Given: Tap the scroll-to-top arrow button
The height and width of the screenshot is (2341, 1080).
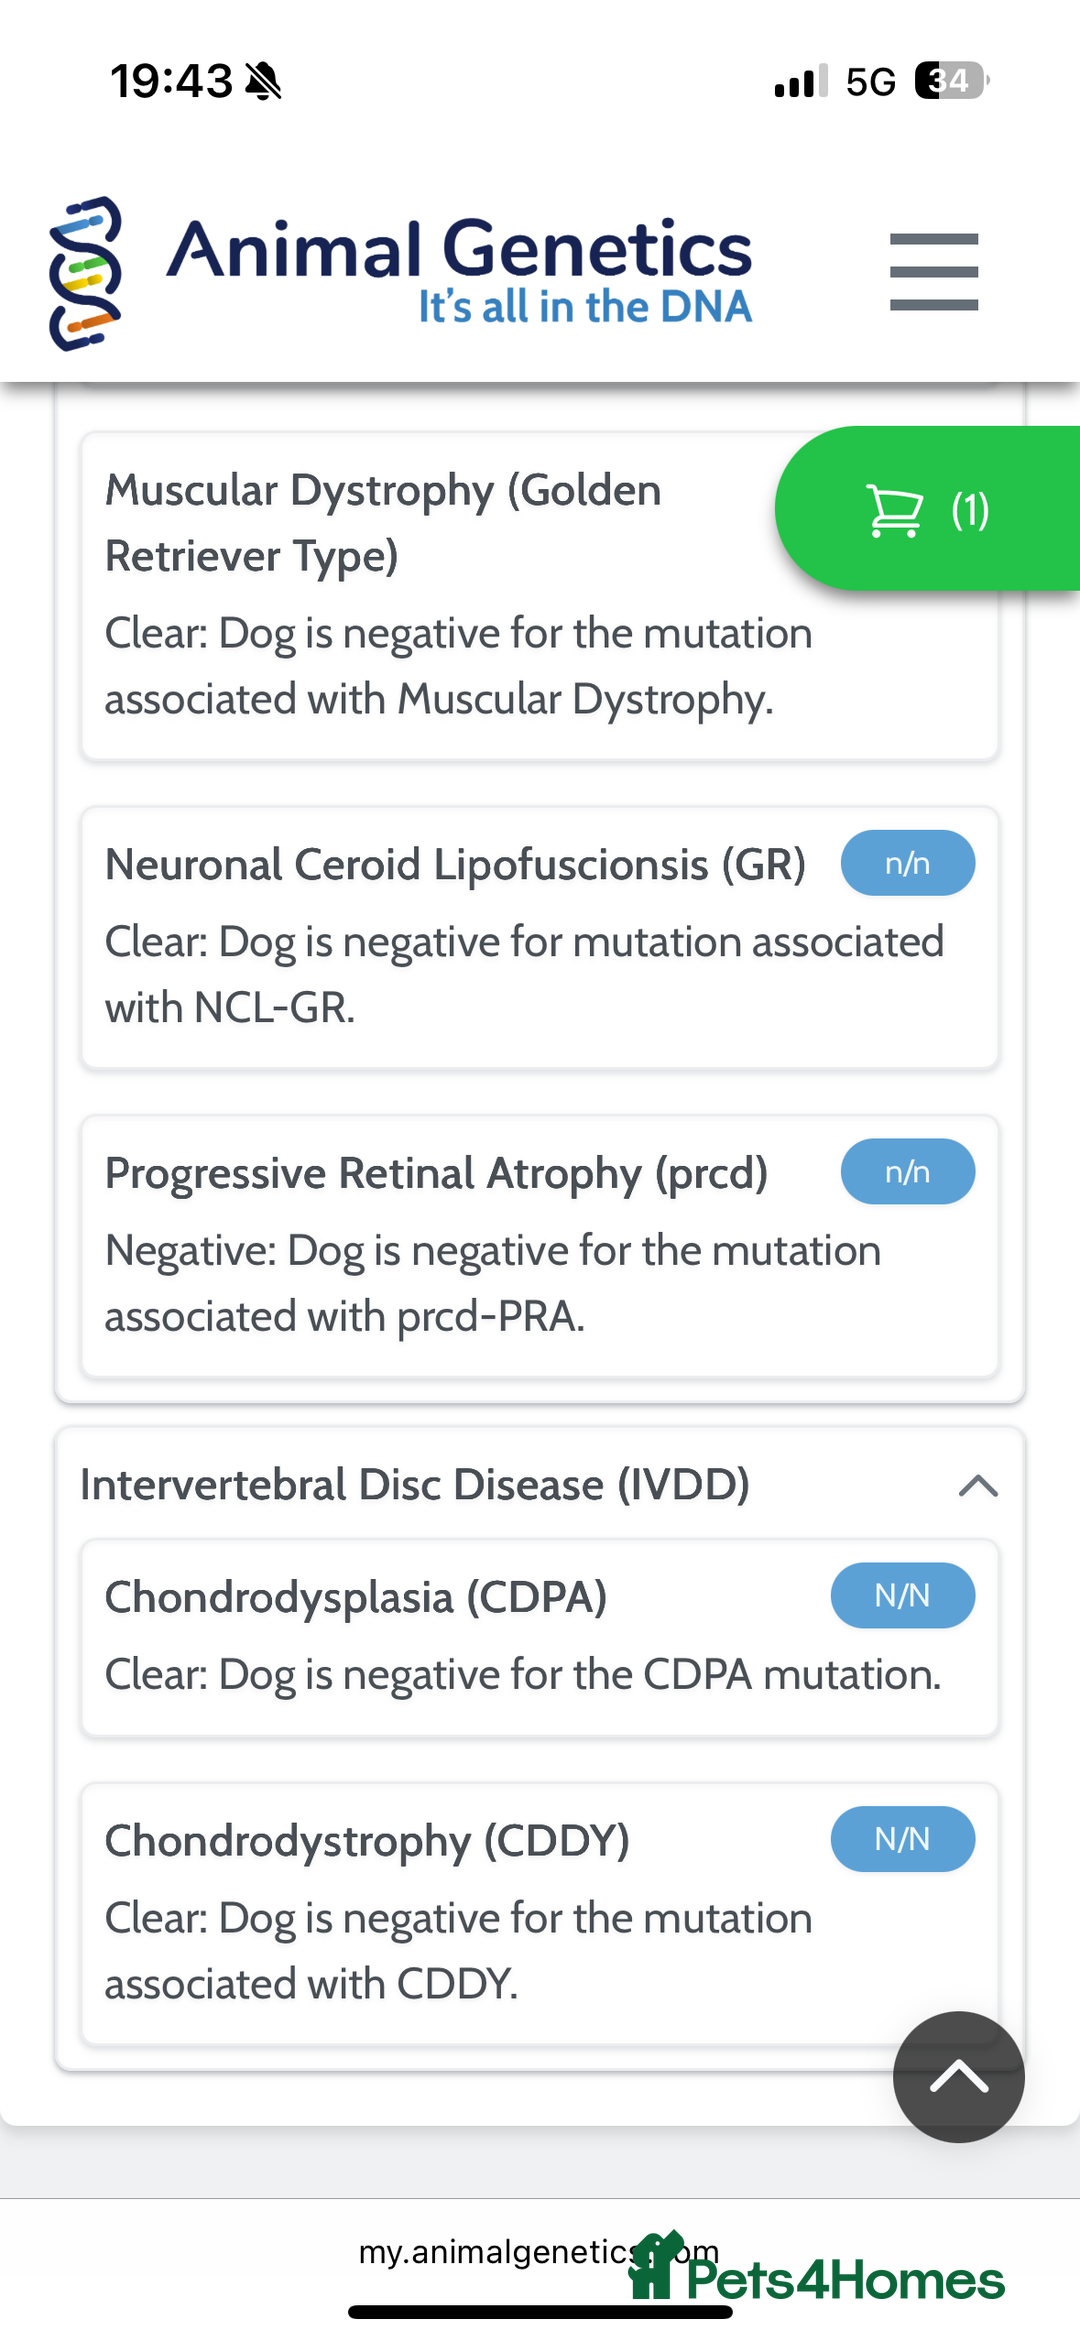Looking at the screenshot, I should (958, 2077).
